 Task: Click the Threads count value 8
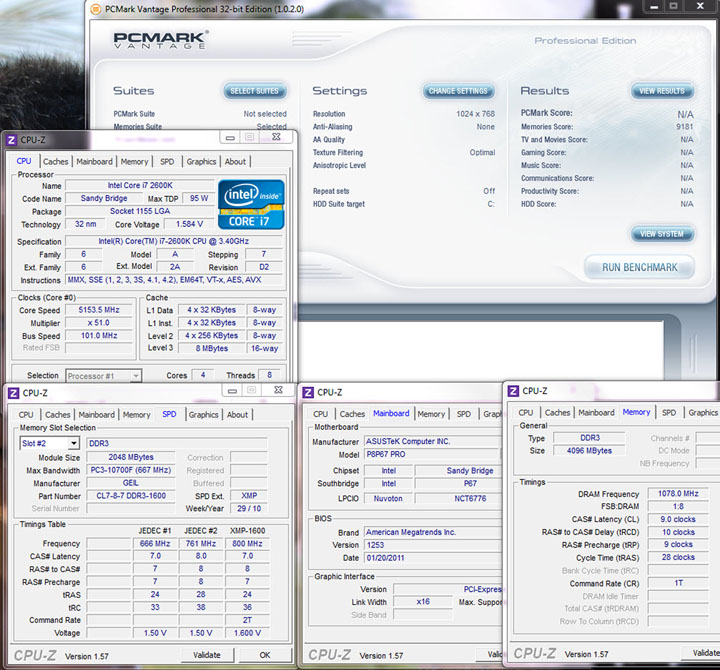pyautogui.click(x=270, y=375)
